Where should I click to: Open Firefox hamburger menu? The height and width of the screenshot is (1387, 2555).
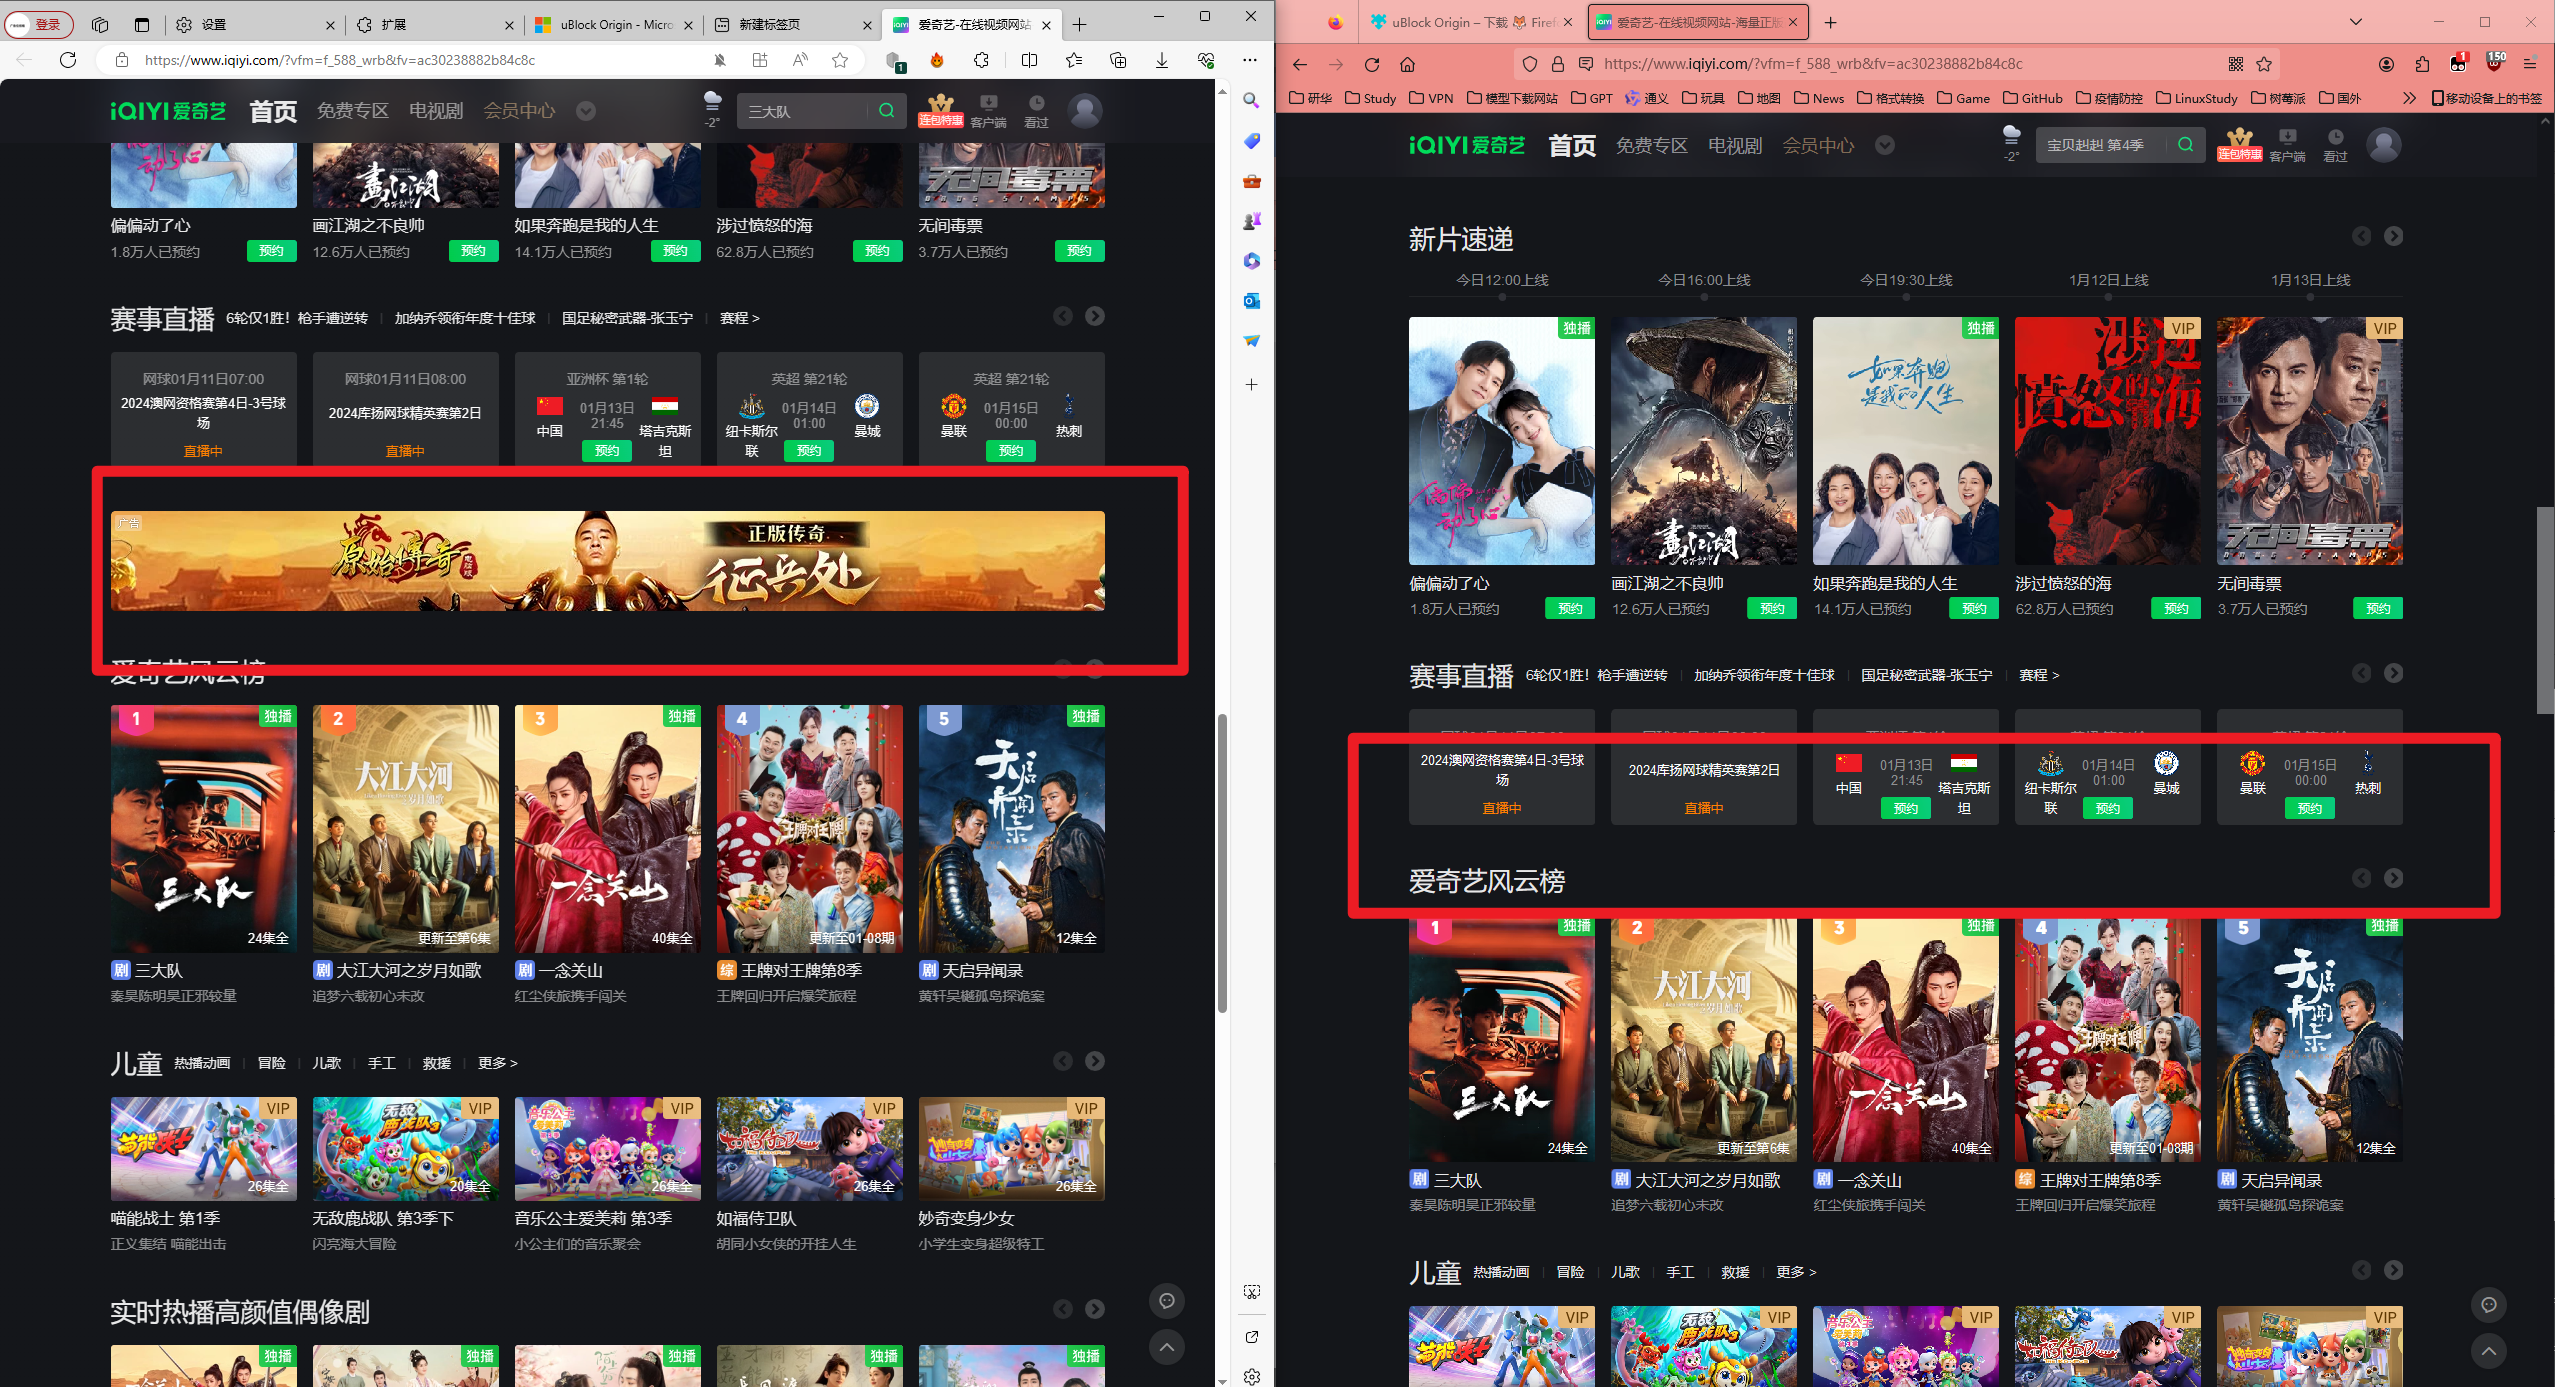point(2530,64)
